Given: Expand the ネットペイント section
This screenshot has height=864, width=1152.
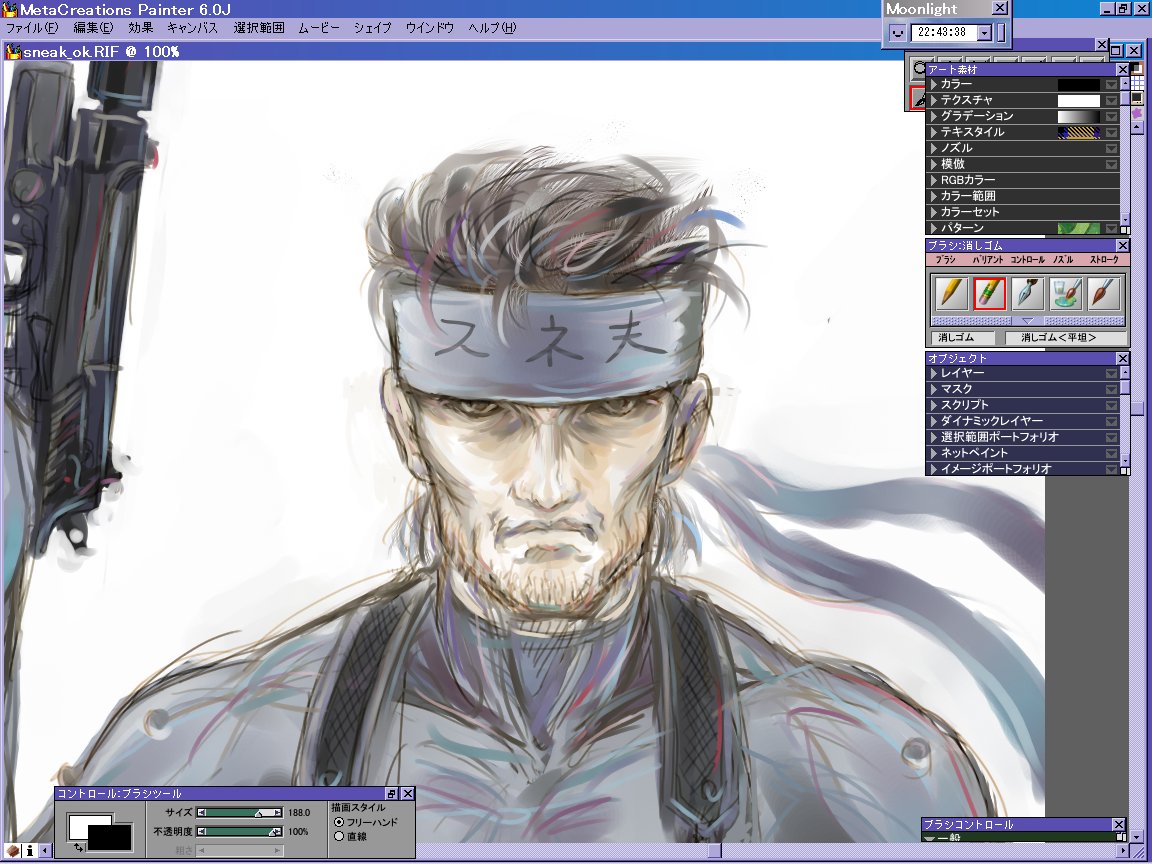Looking at the screenshot, I should [934, 453].
